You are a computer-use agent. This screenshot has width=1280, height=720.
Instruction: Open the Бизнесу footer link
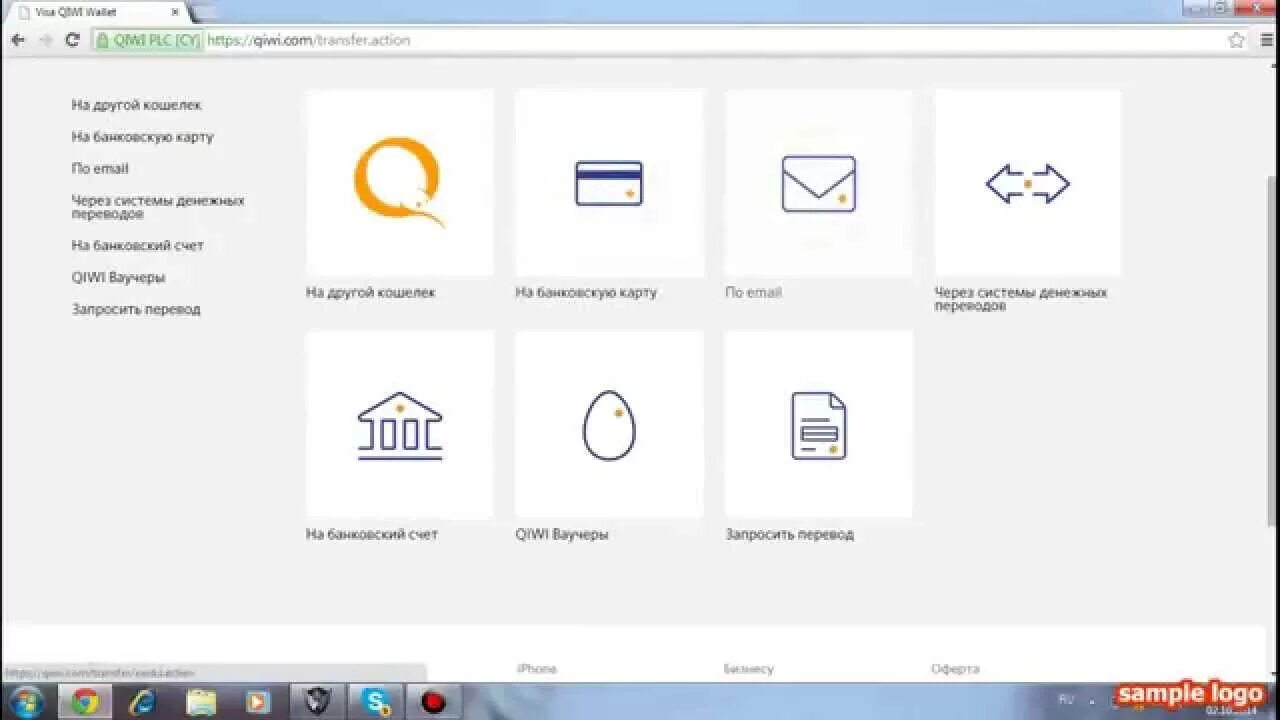click(748, 669)
